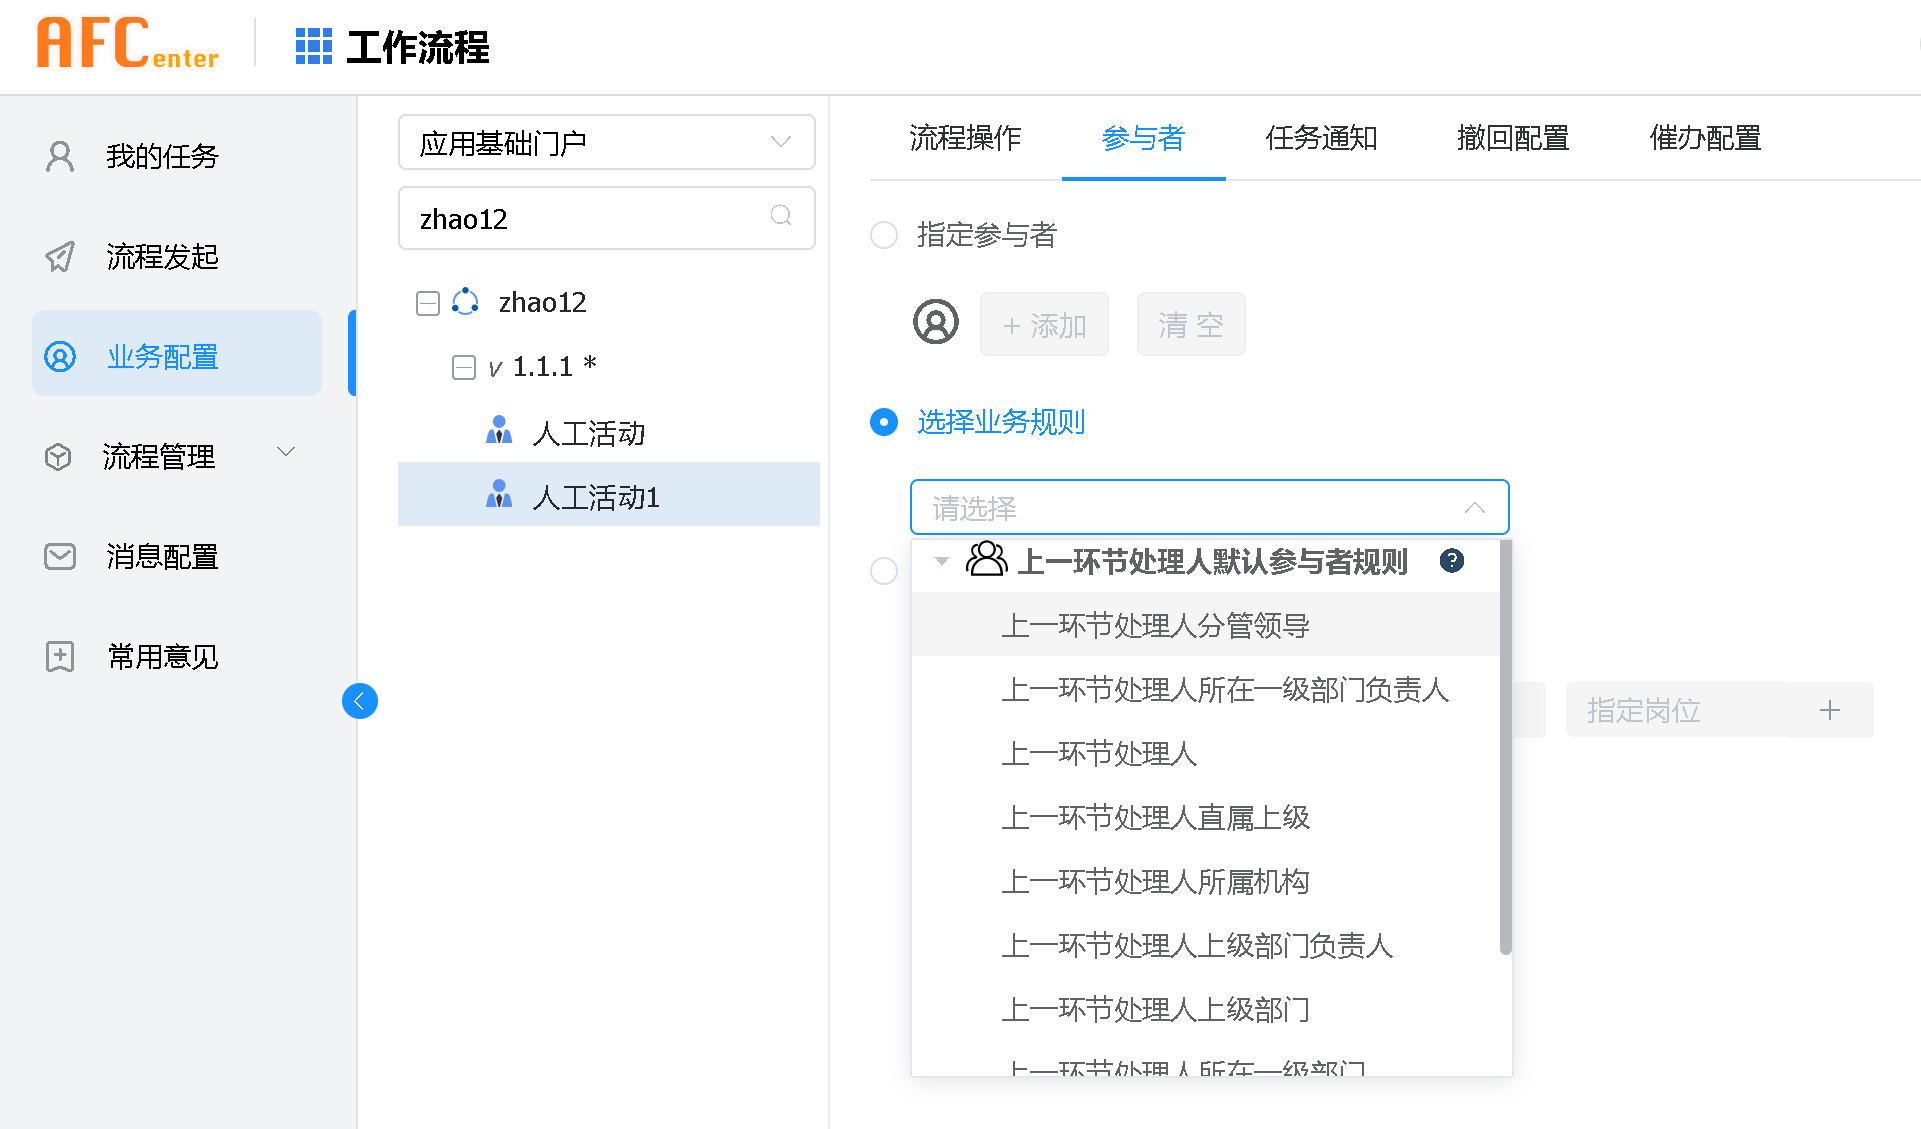
Task: Select the 选择业务规则 radio button
Action: pos(883,422)
